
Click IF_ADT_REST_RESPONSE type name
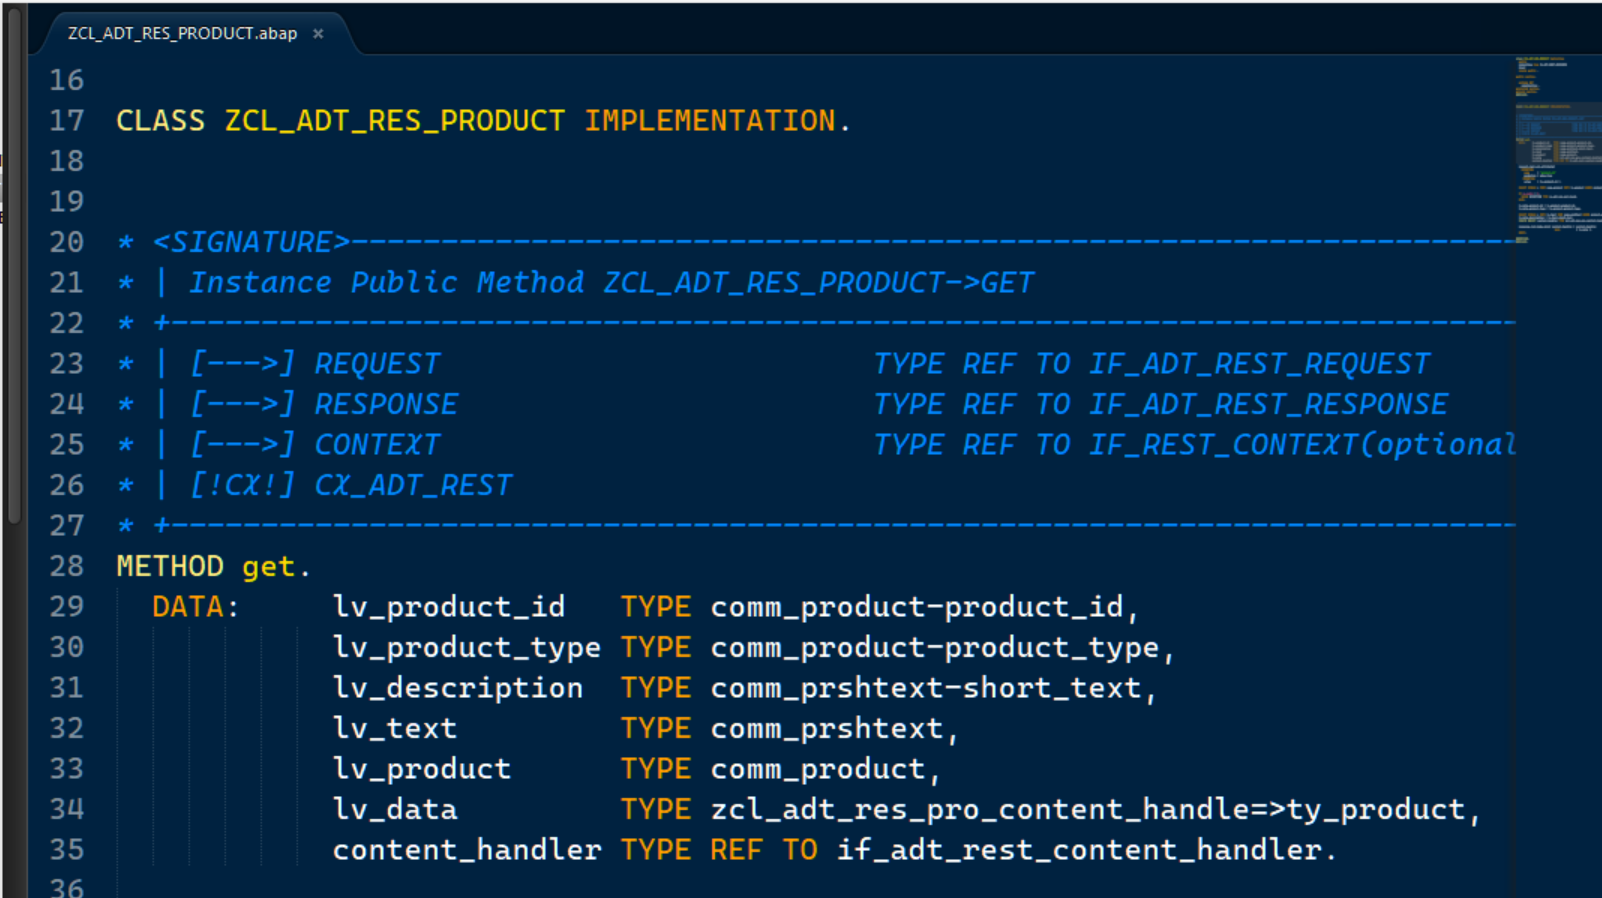click(1268, 404)
